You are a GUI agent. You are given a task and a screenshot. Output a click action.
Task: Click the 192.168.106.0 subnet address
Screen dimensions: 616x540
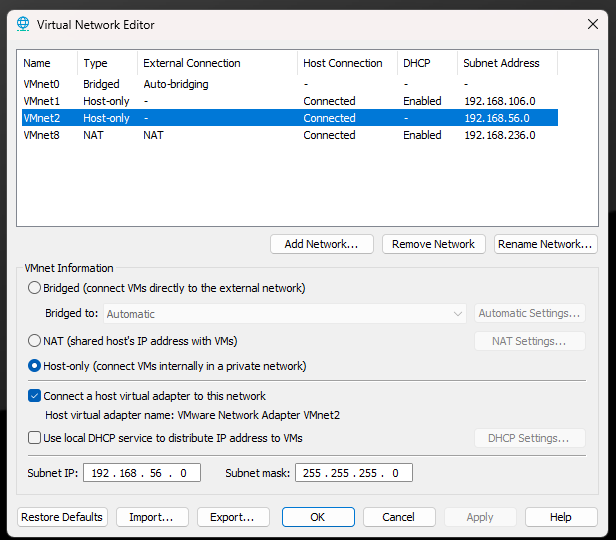point(500,101)
